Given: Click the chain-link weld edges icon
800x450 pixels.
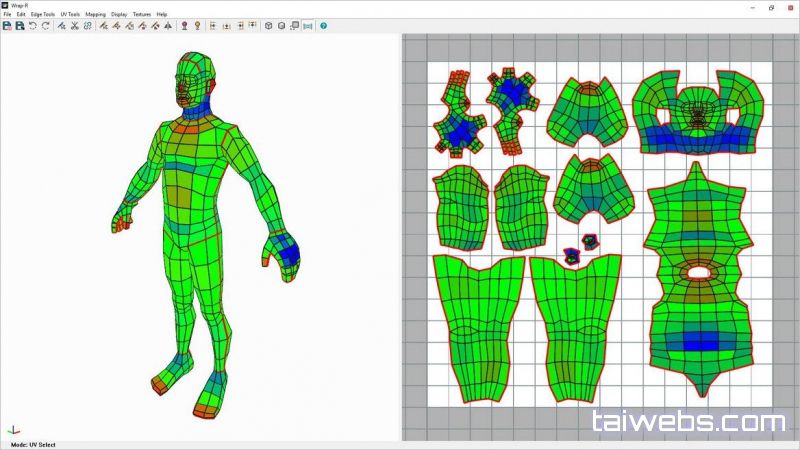Looking at the screenshot, I should (88, 25).
